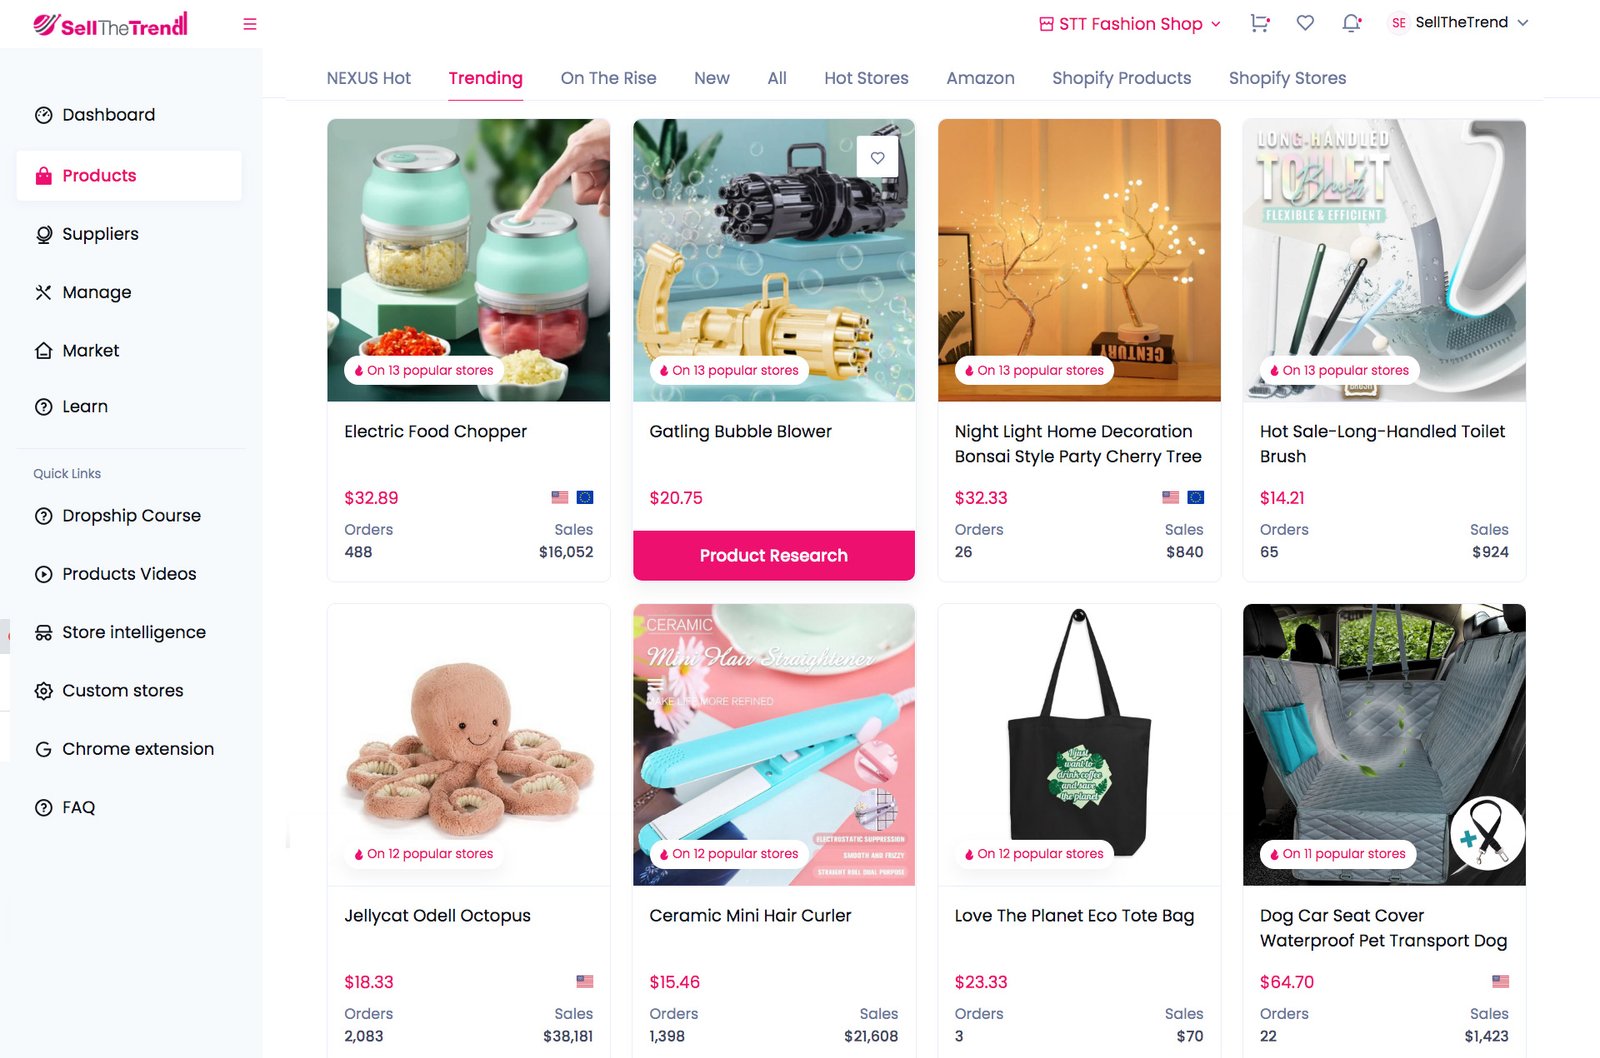Click the Product Research button
Viewport: 1600px width, 1058px height.
coord(773,555)
